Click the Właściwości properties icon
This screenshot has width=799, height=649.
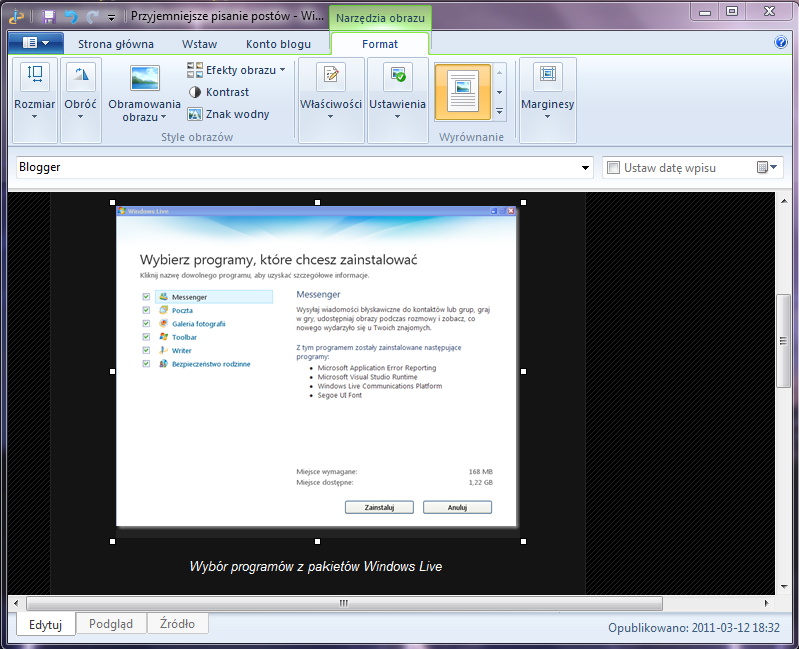point(331,75)
